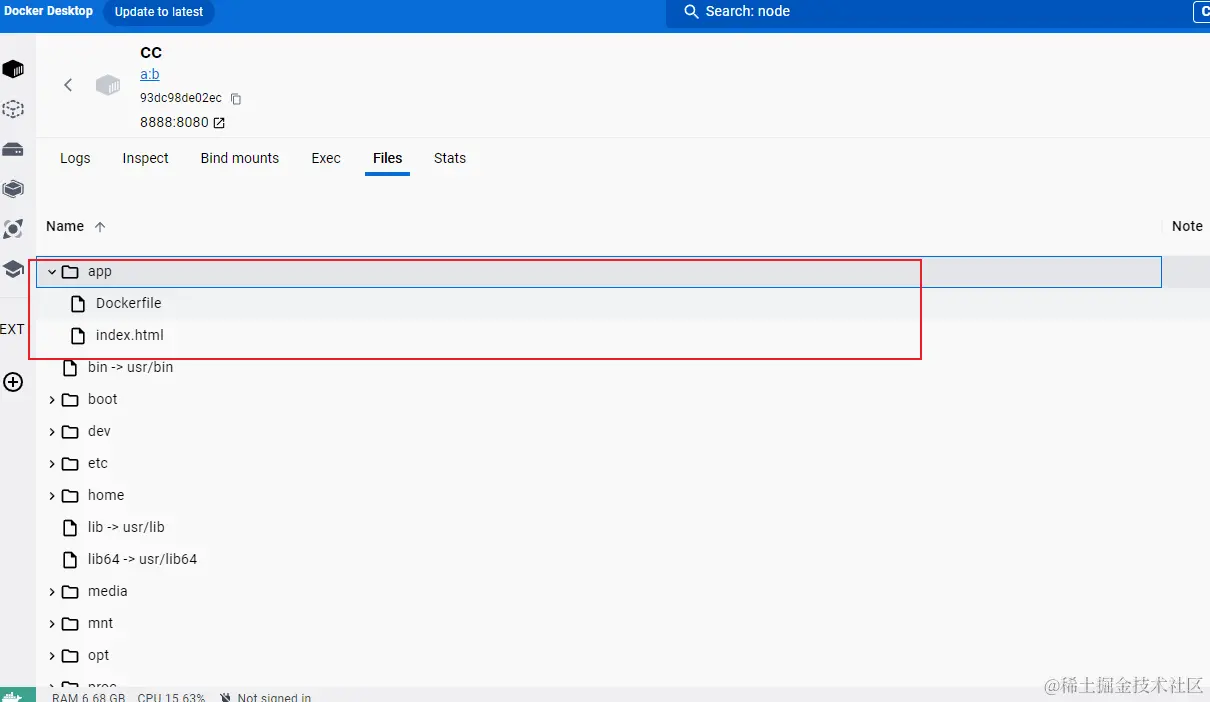
Task: Select the lib64 -> usr/lib64 entry
Action: pos(142,559)
